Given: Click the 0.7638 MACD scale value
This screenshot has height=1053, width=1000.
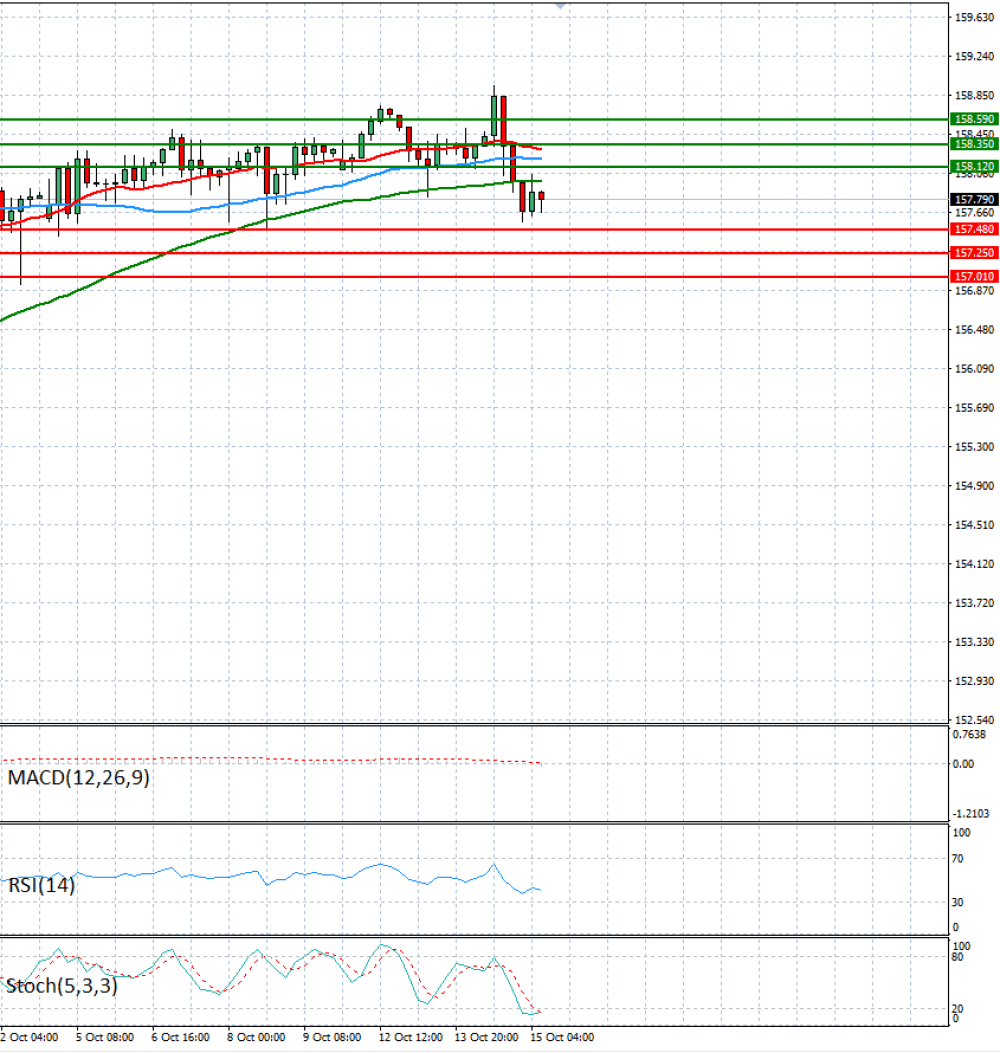Looking at the screenshot, I should (x=969, y=735).
